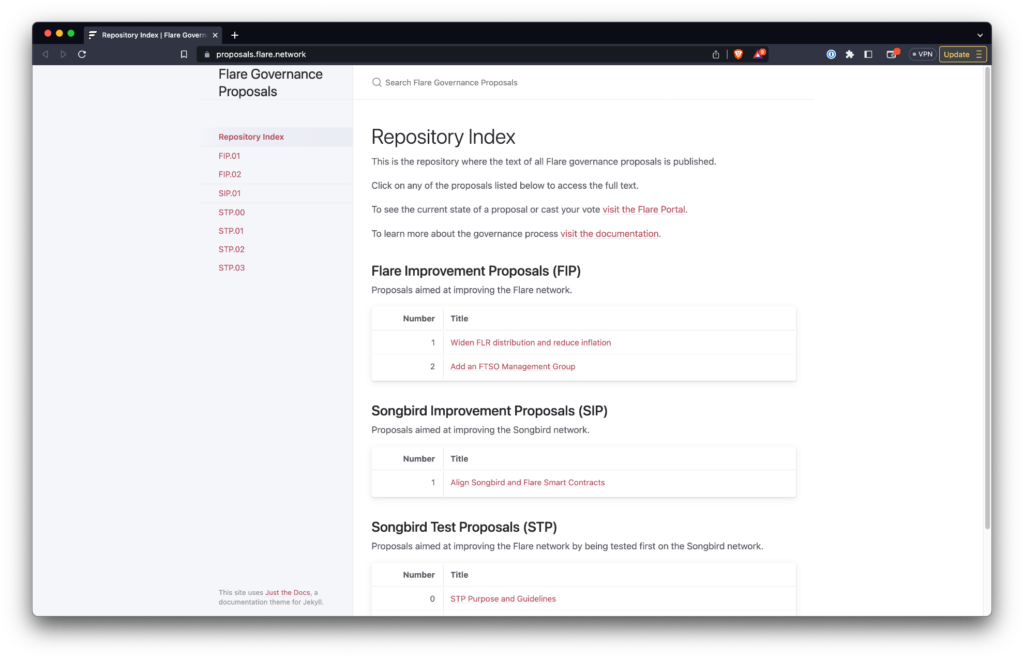Viewport: 1024px width, 659px height.
Task: Open the share icon in the address bar
Action: tap(716, 54)
